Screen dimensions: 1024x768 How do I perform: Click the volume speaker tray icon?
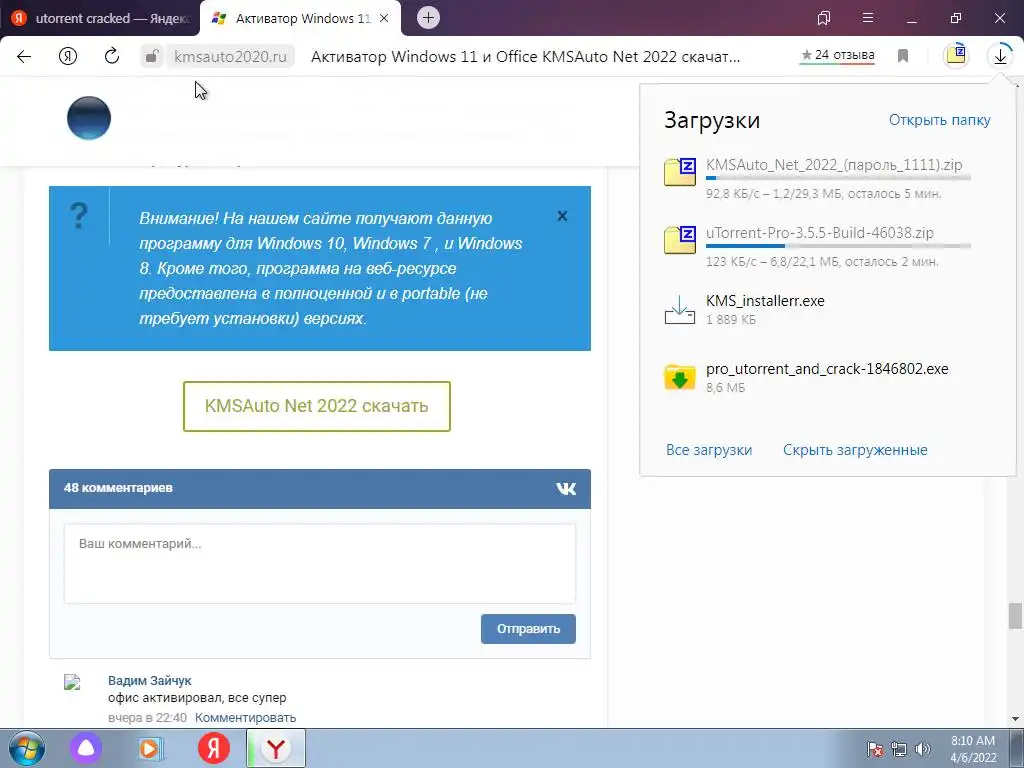point(923,749)
